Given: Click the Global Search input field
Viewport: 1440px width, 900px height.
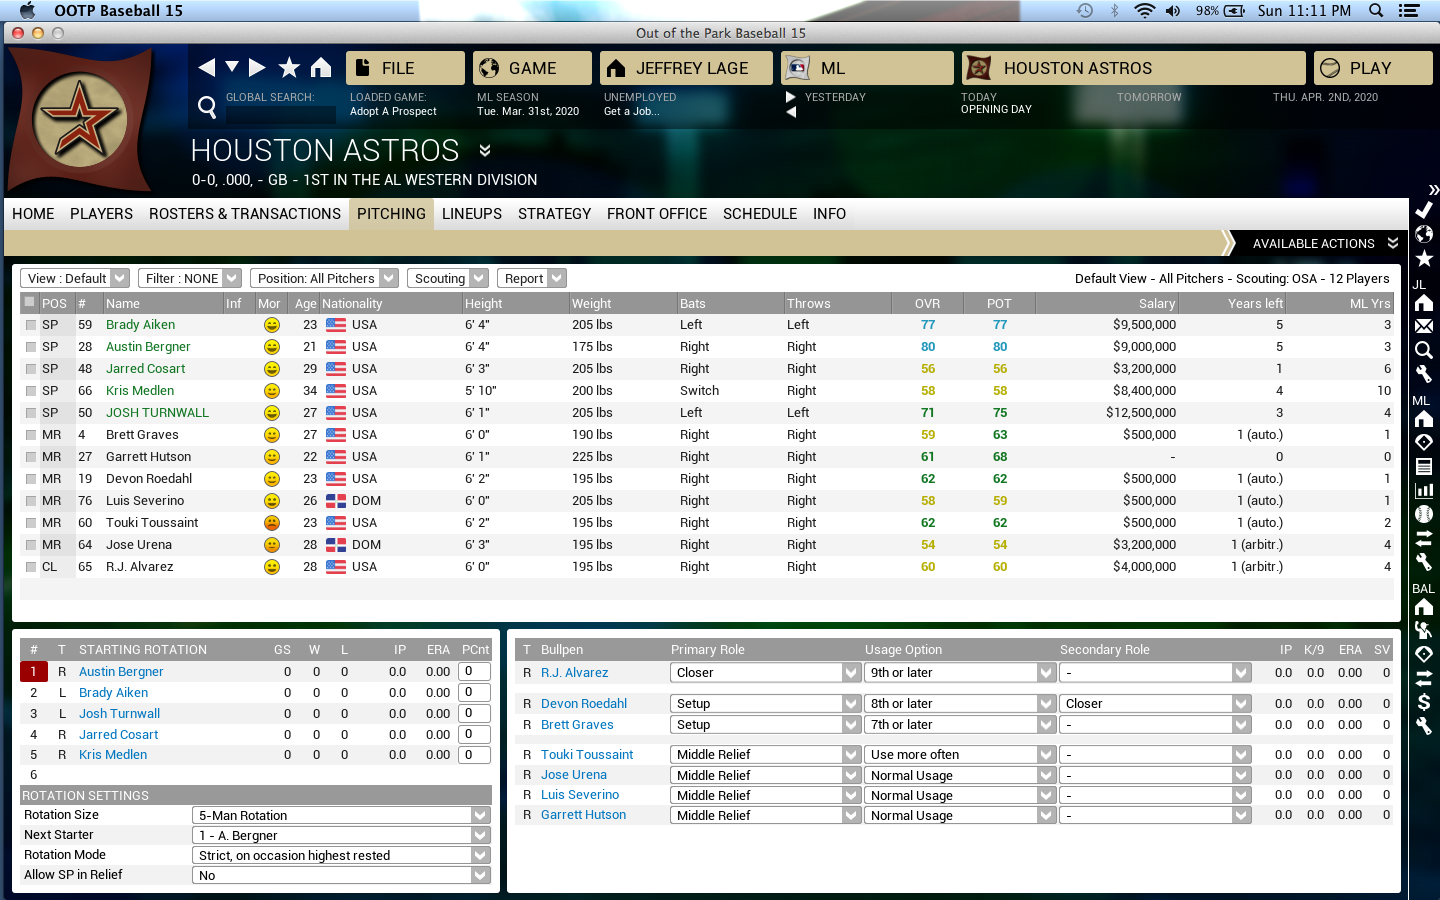Looking at the screenshot, I should [x=281, y=115].
